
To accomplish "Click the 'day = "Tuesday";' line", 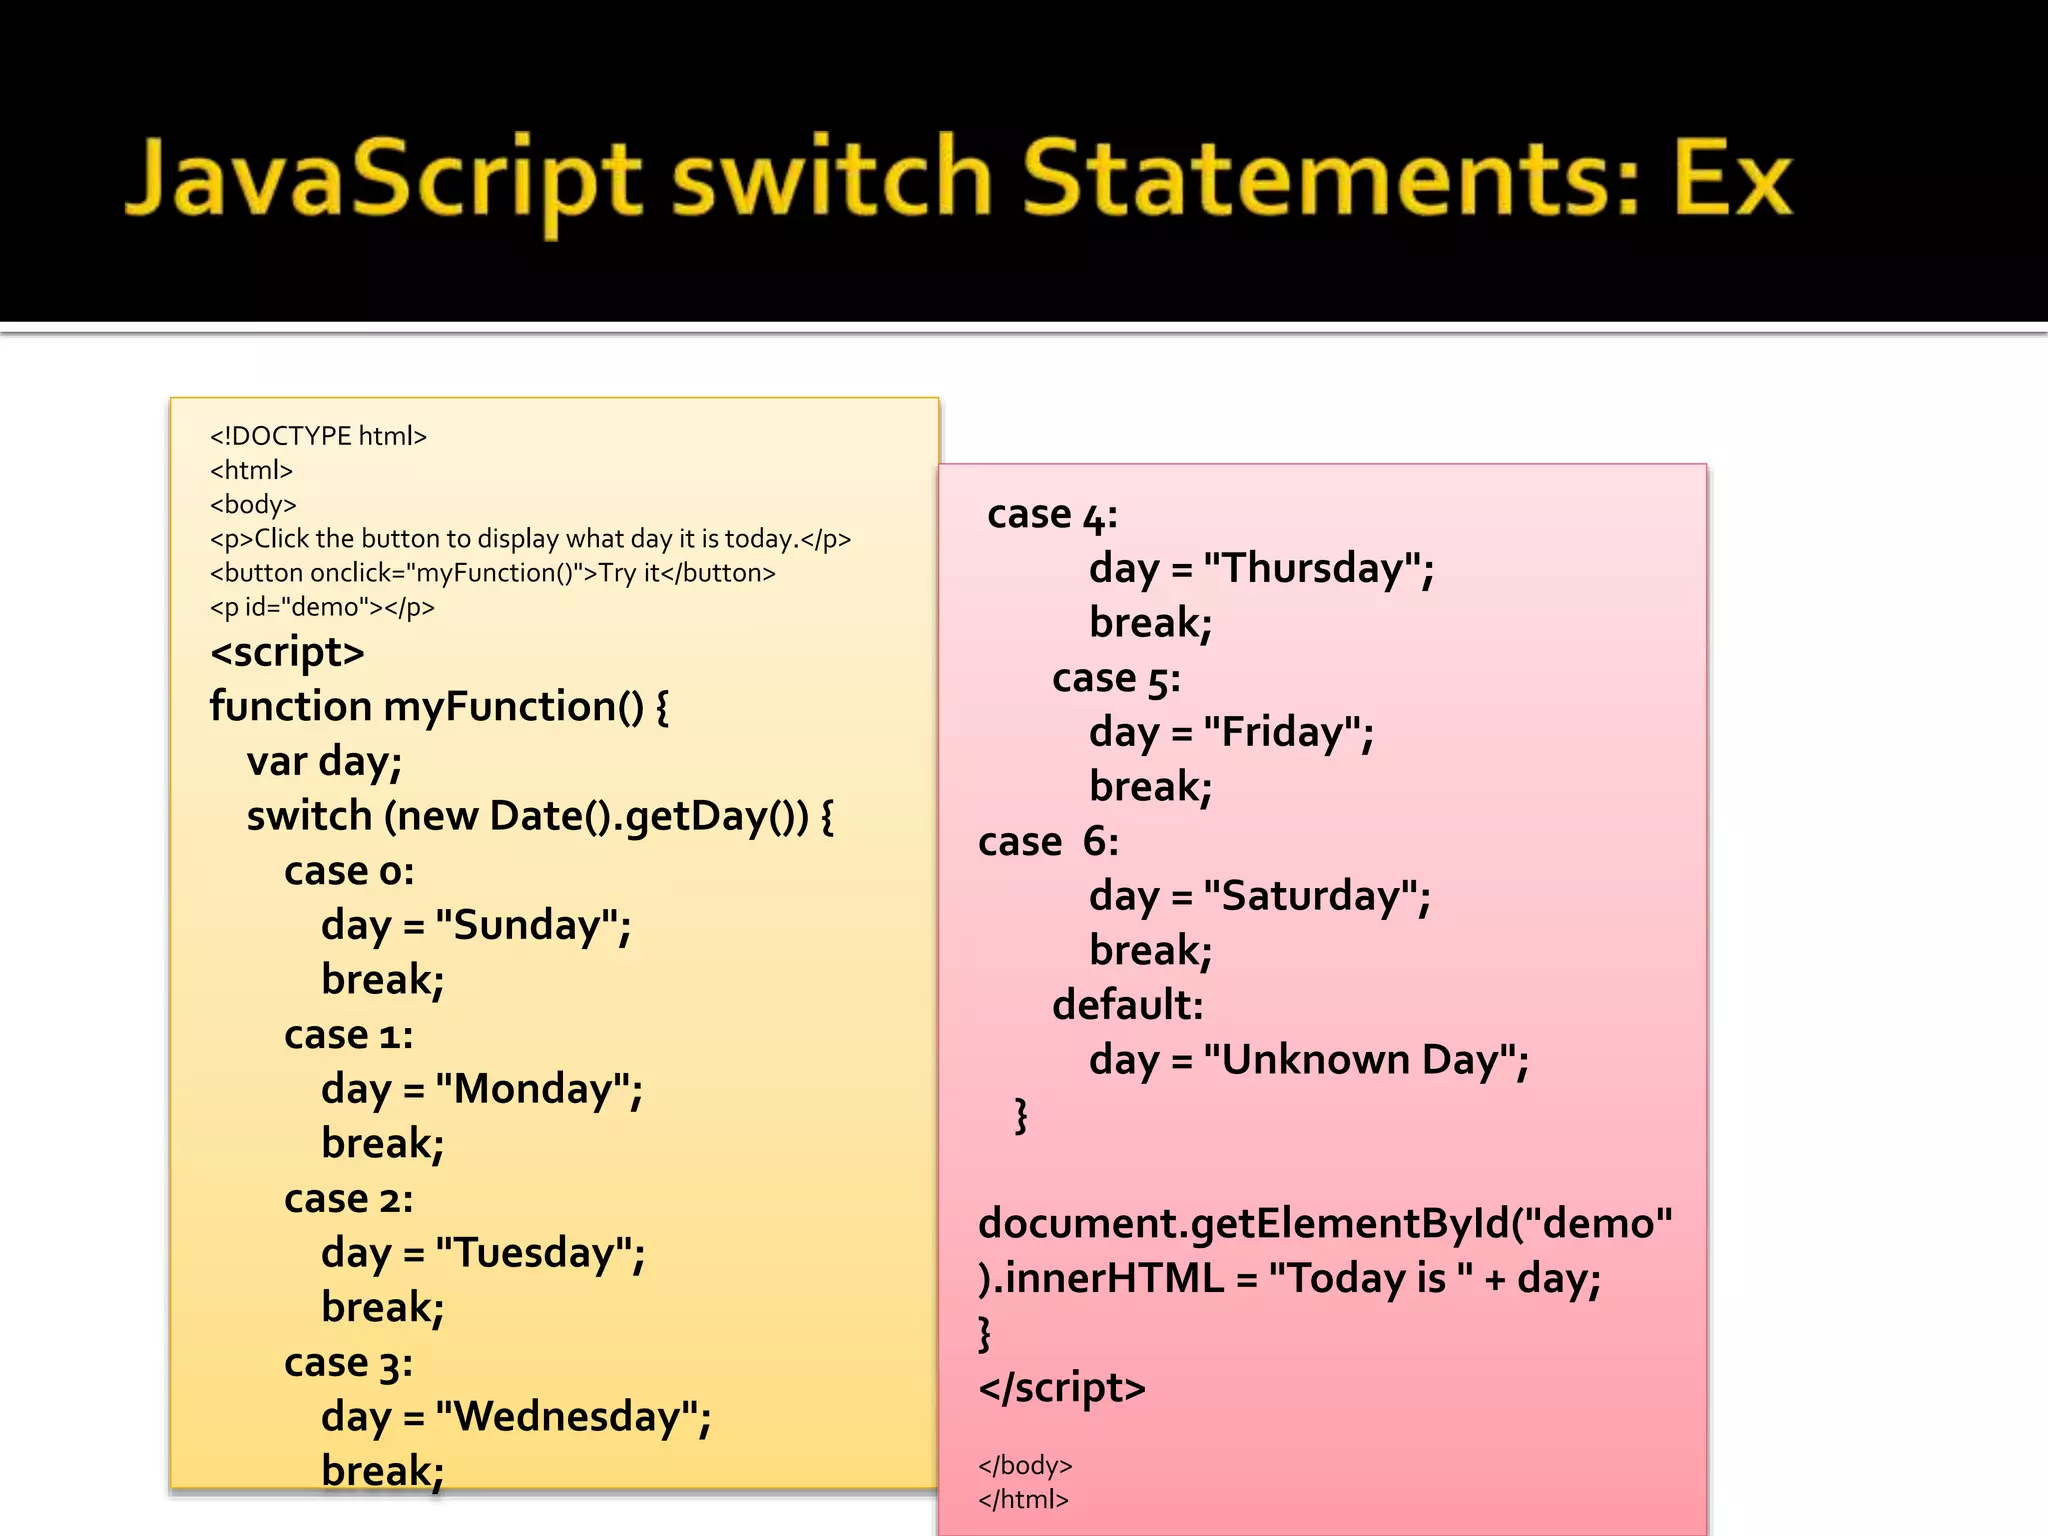I will (483, 1254).
